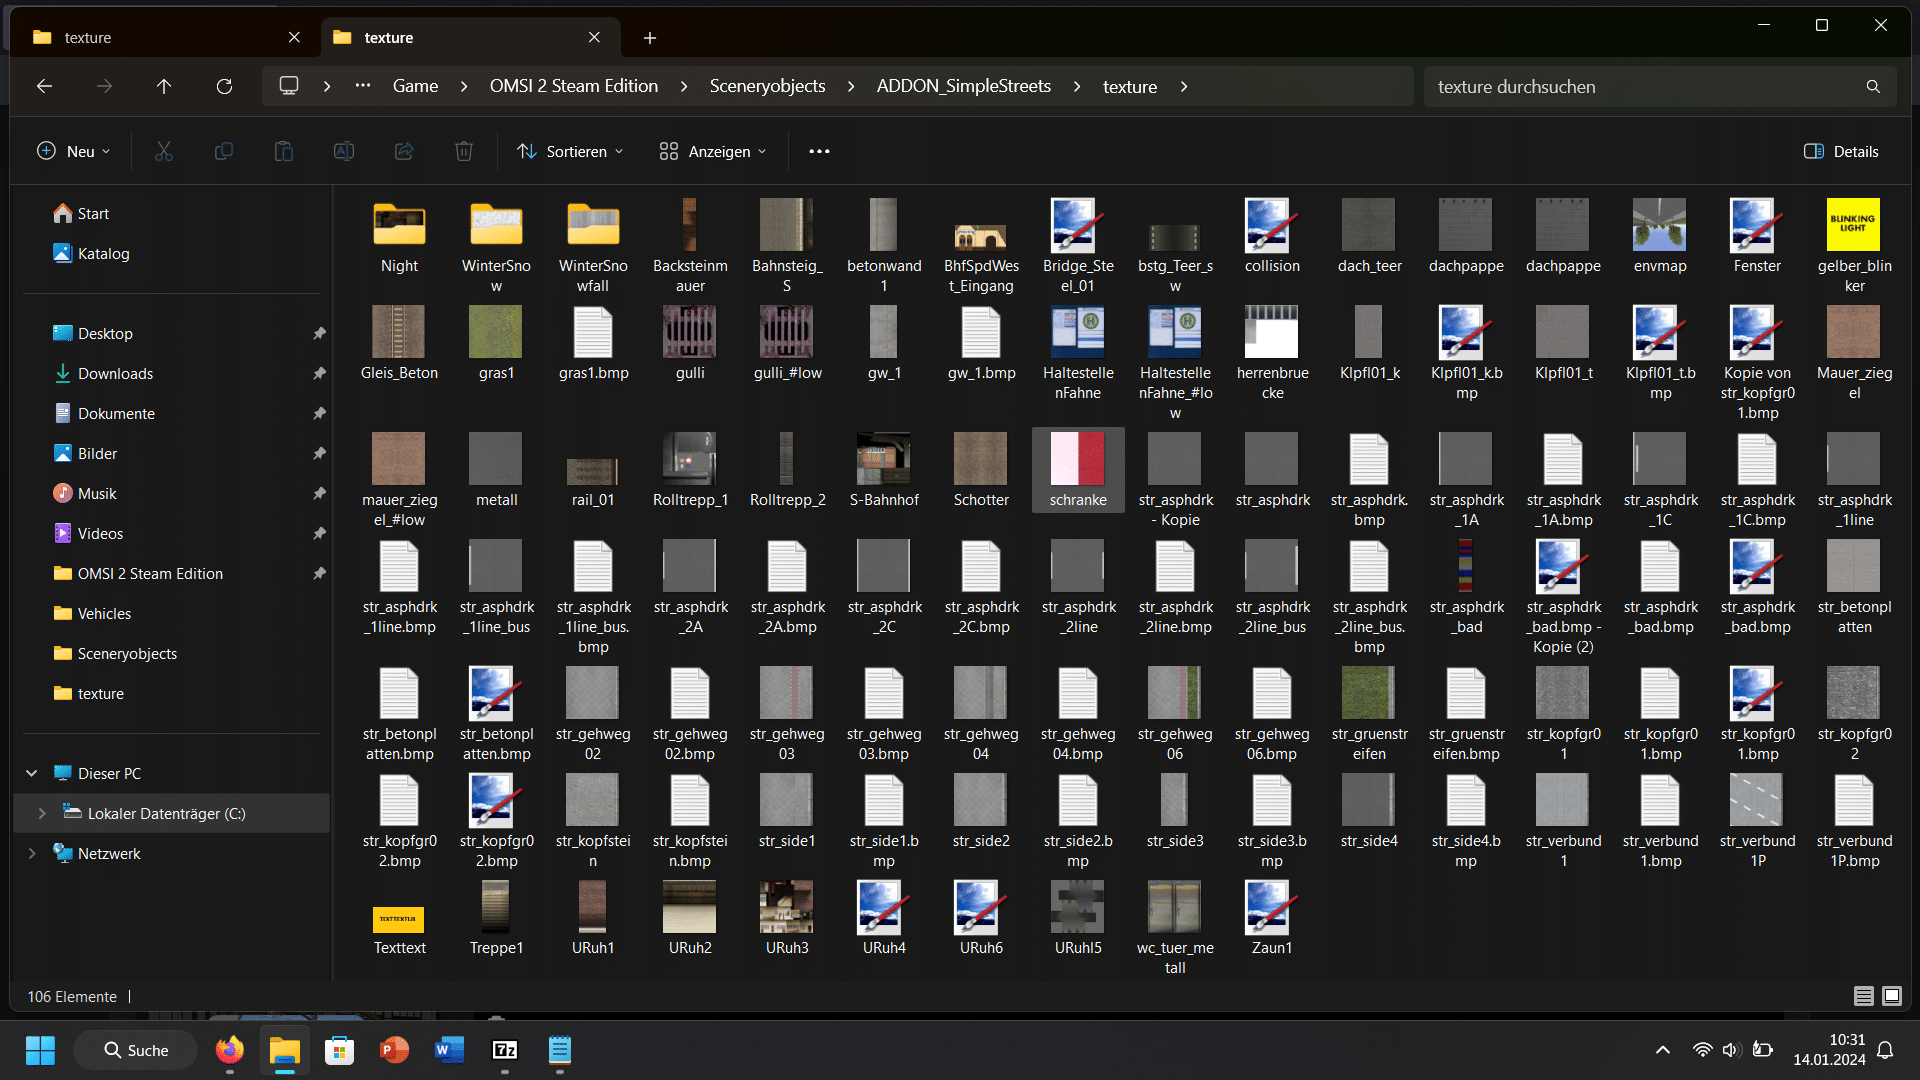This screenshot has height=1080, width=1920.
Task: Click the Delete trash icon
Action: (x=464, y=151)
